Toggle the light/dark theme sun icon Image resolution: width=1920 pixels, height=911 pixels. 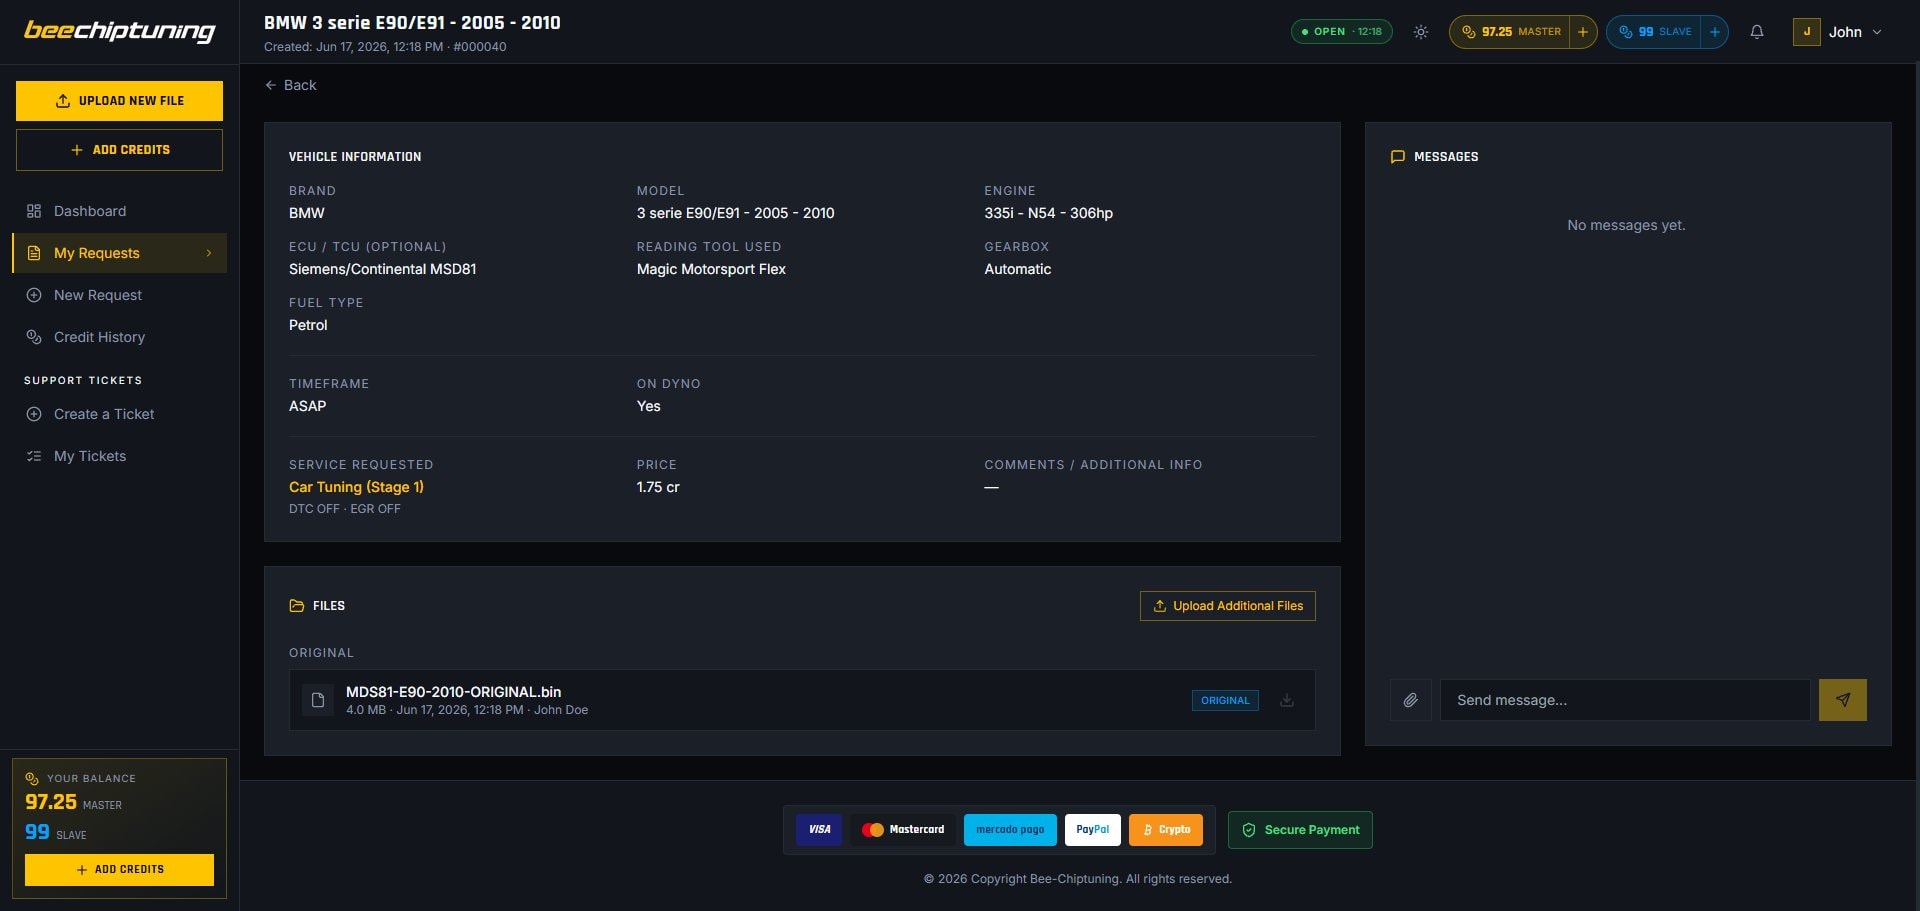[1420, 32]
